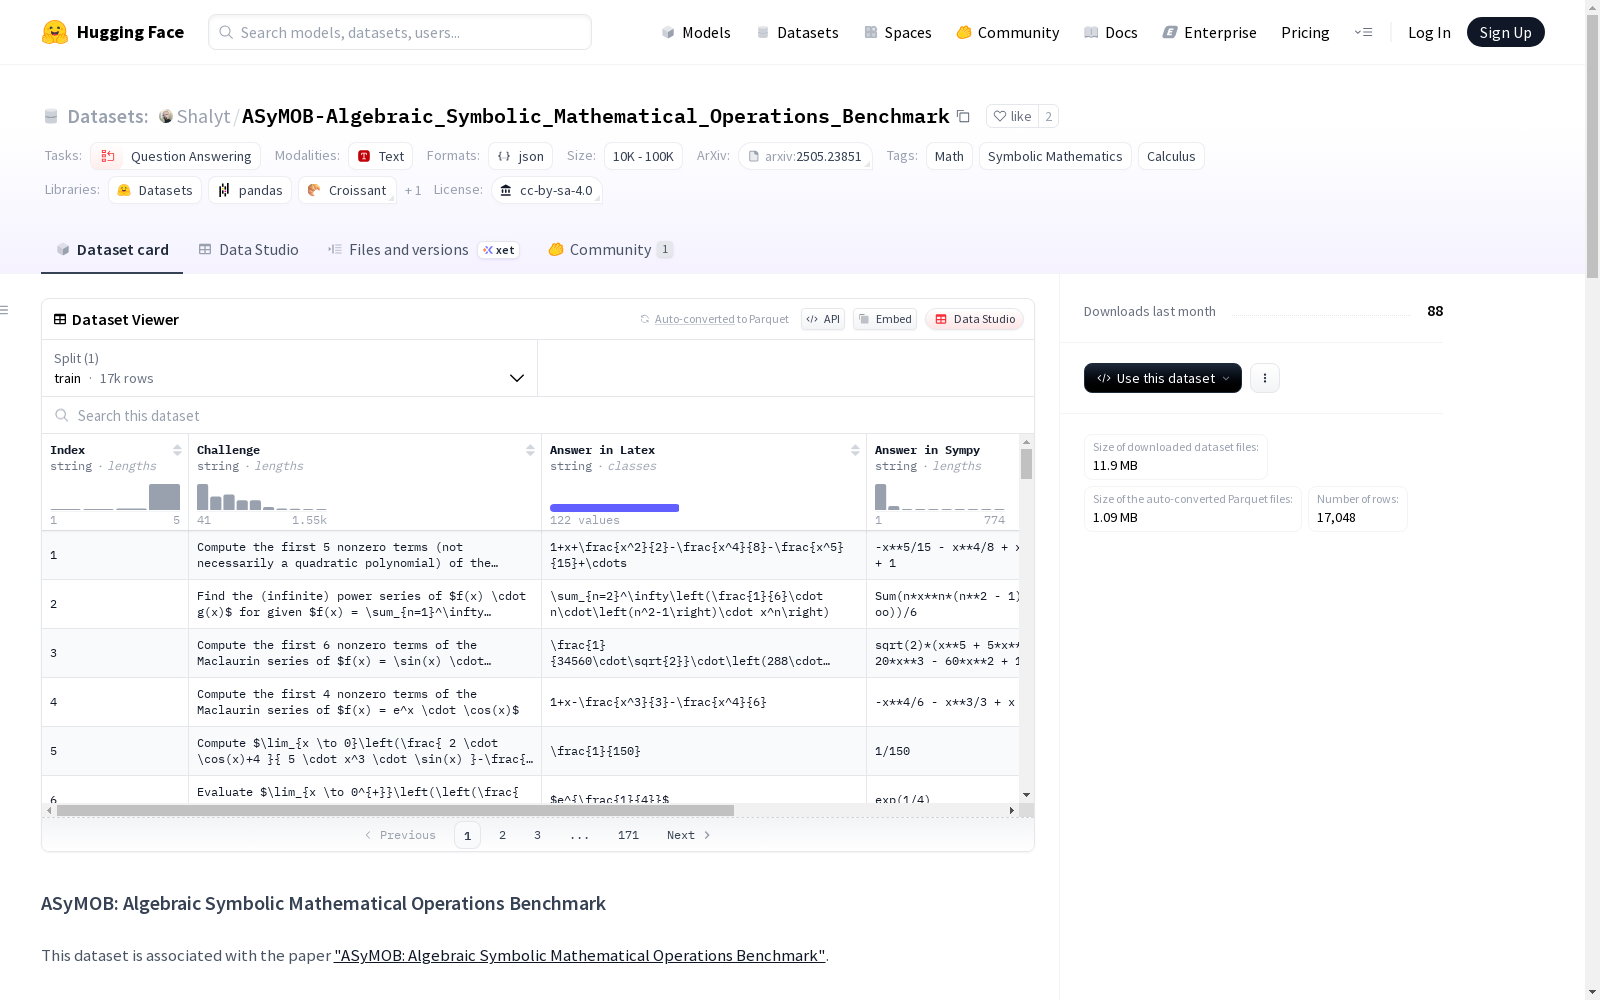Click the Shalyt user avatar
Viewport: 1600px width, 1000px height.
(166, 116)
